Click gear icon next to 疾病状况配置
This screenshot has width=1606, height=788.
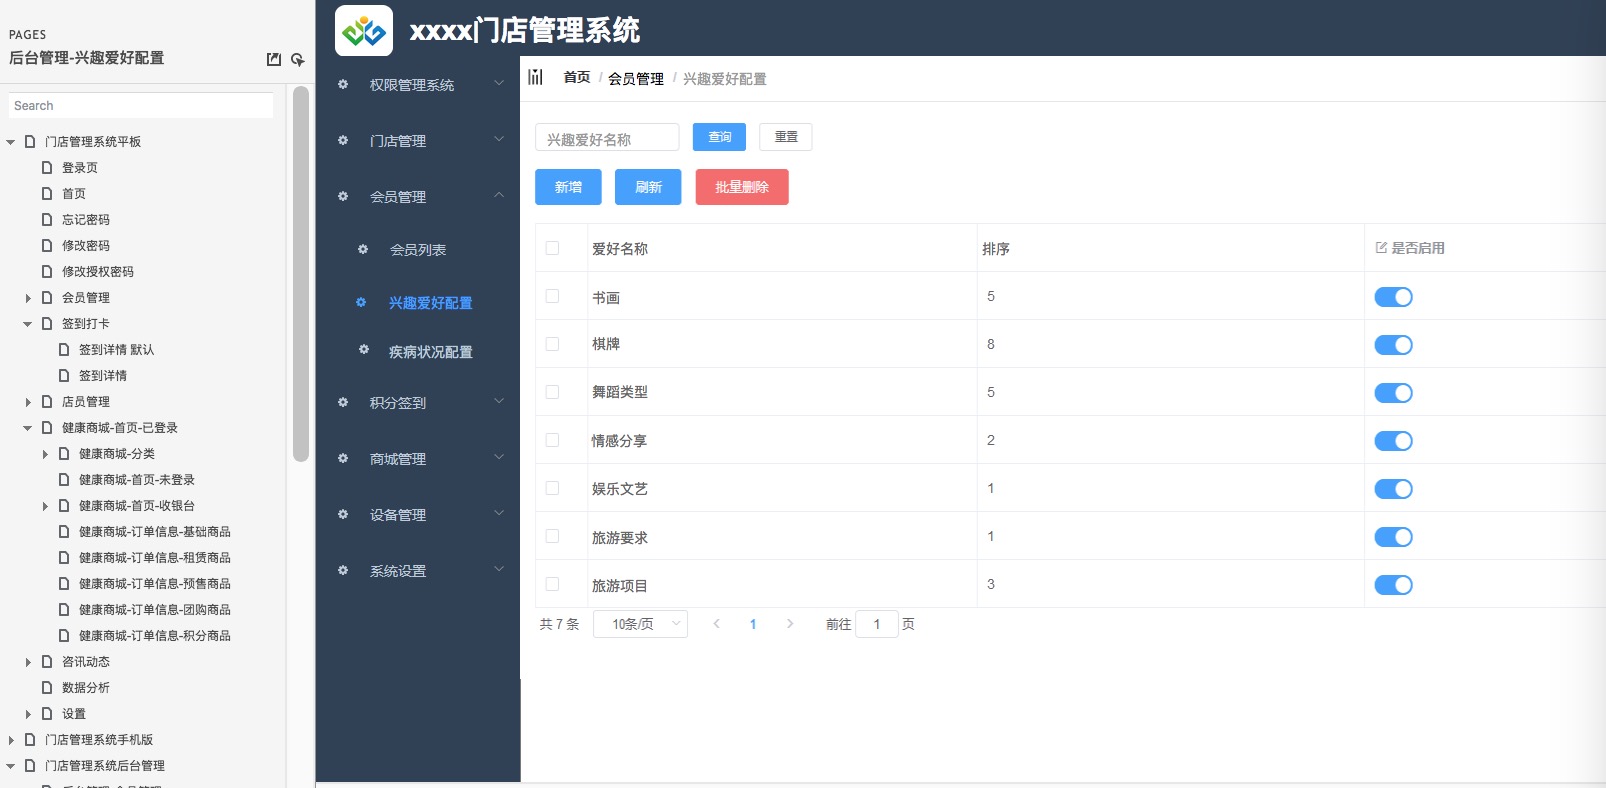(x=364, y=349)
